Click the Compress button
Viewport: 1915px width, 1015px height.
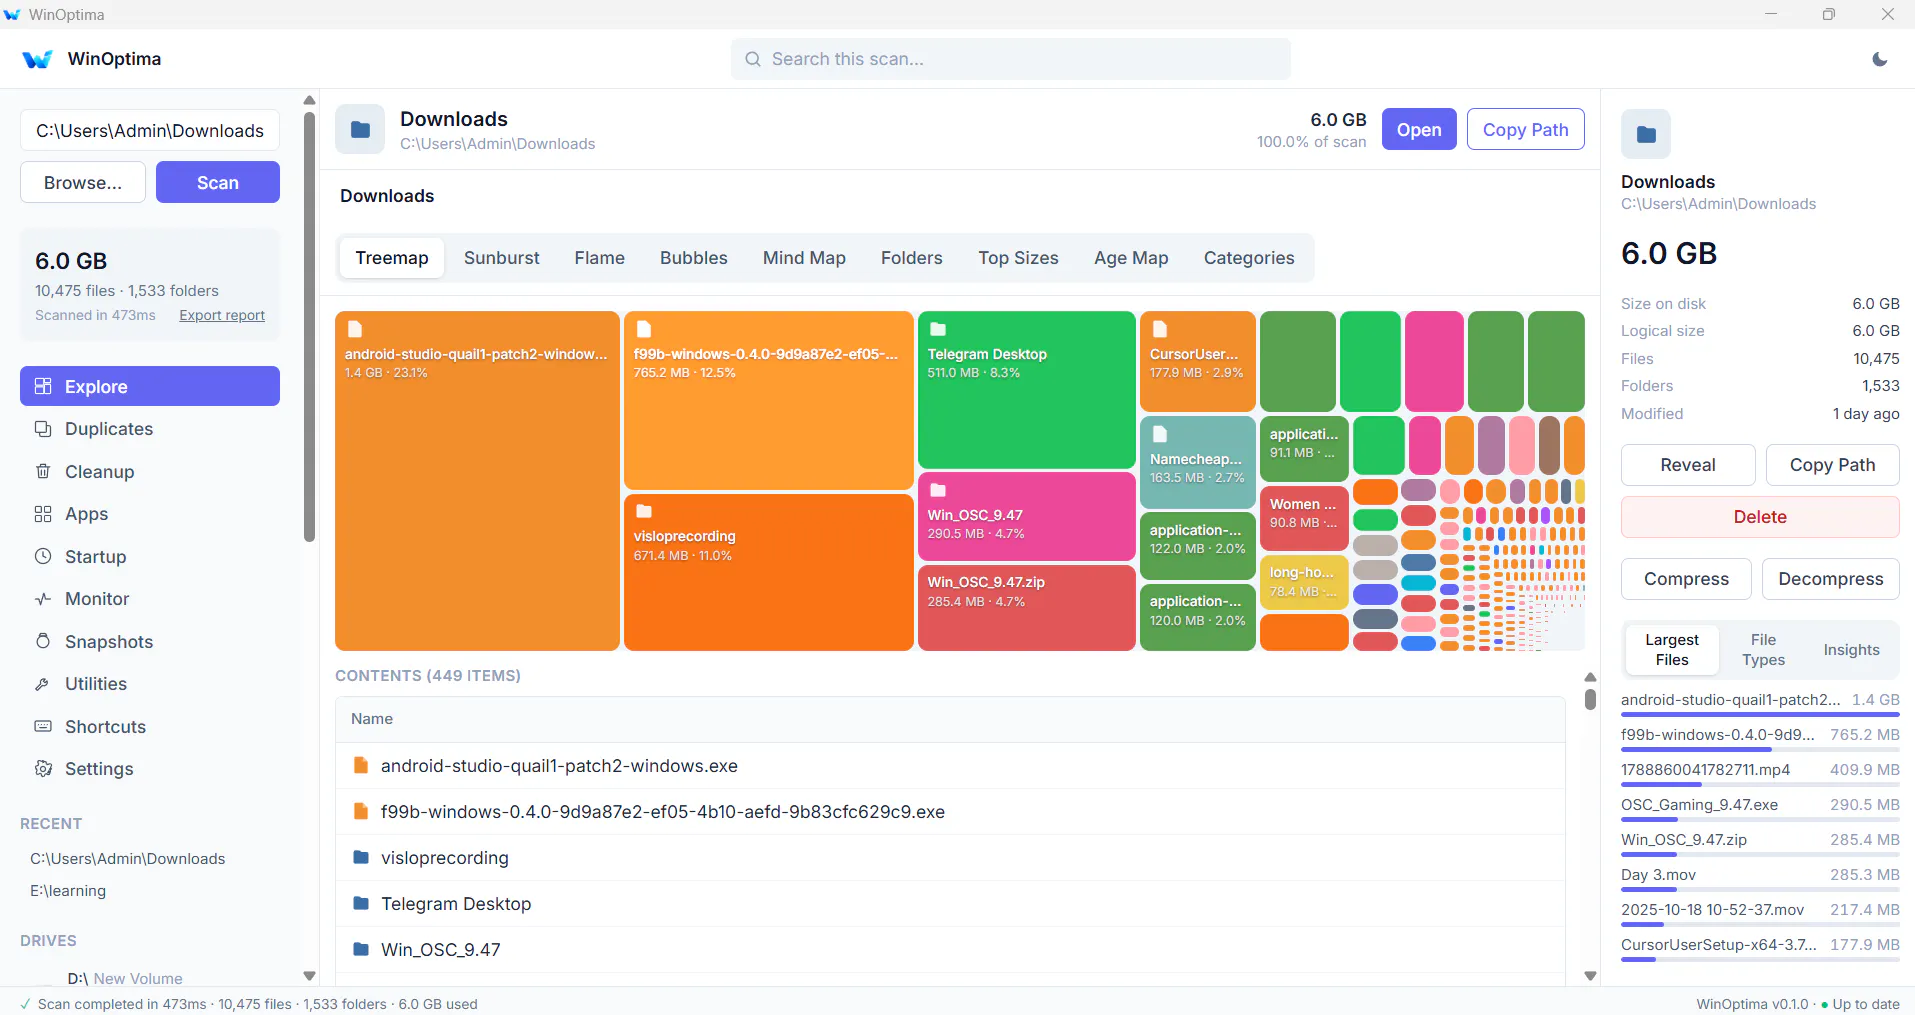point(1686,579)
